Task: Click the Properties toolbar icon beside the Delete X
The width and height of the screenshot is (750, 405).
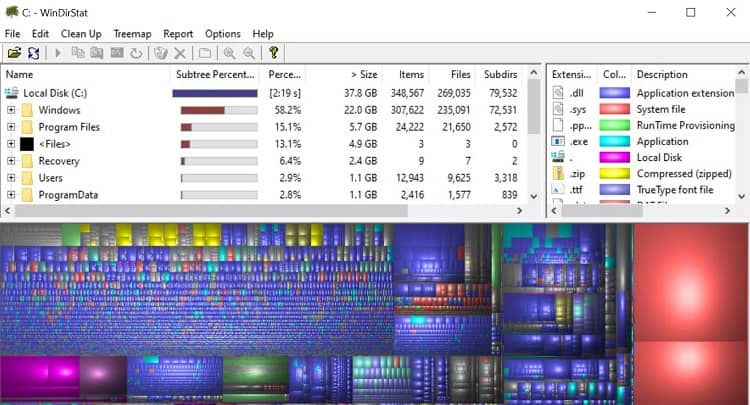Action: (205, 53)
